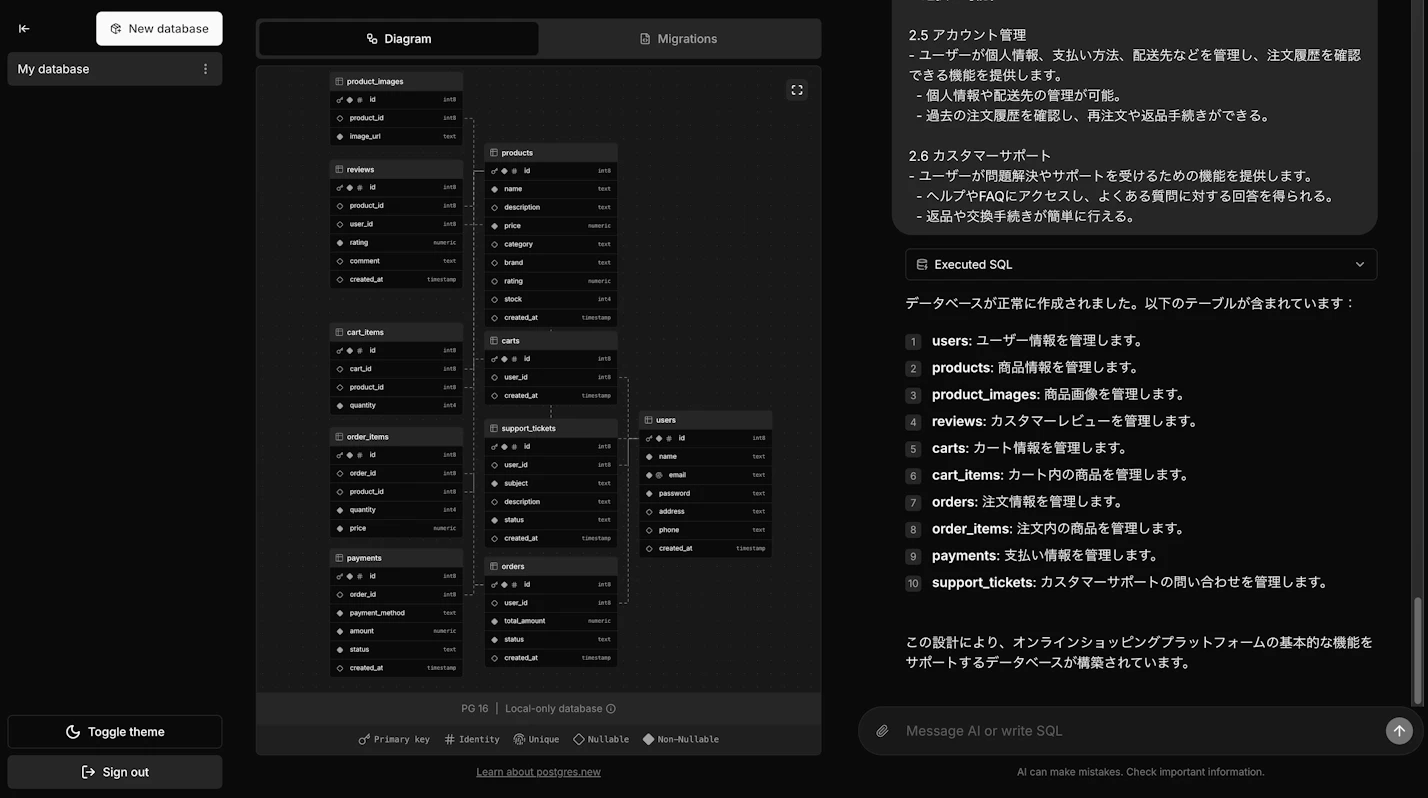Expand the diagram to fullscreen
This screenshot has width=1428, height=798.
click(796, 89)
